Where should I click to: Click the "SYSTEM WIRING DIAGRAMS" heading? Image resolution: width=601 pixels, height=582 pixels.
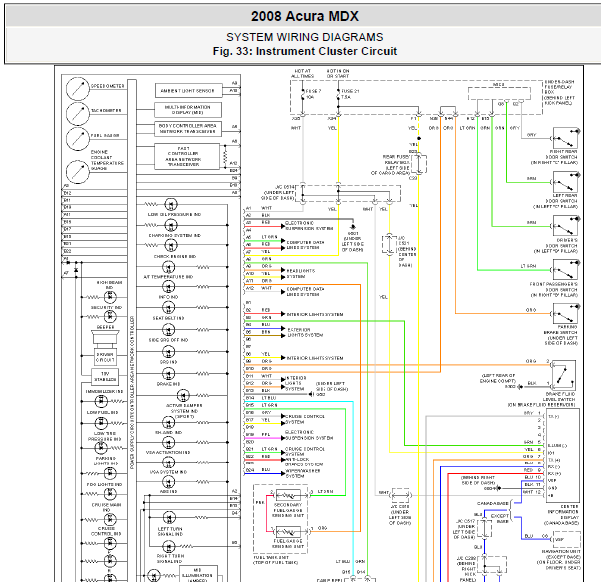click(x=305, y=37)
